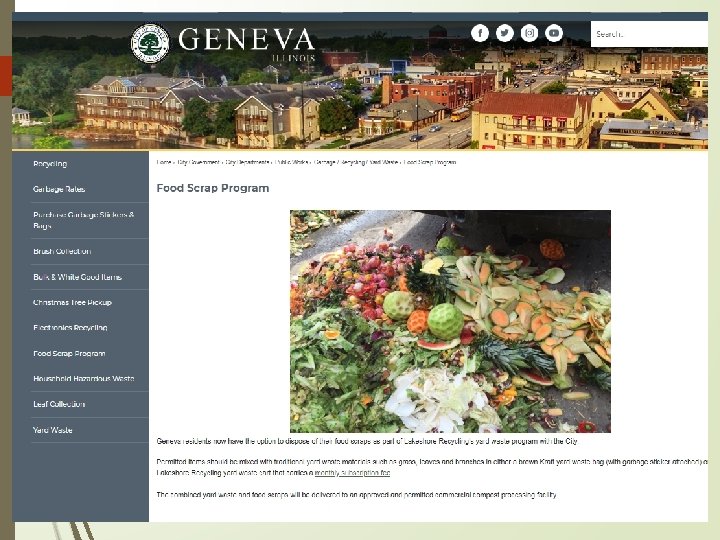Open the Twitter social icon
This screenshot has width=720, height=540.
click(x=505, y=33)
